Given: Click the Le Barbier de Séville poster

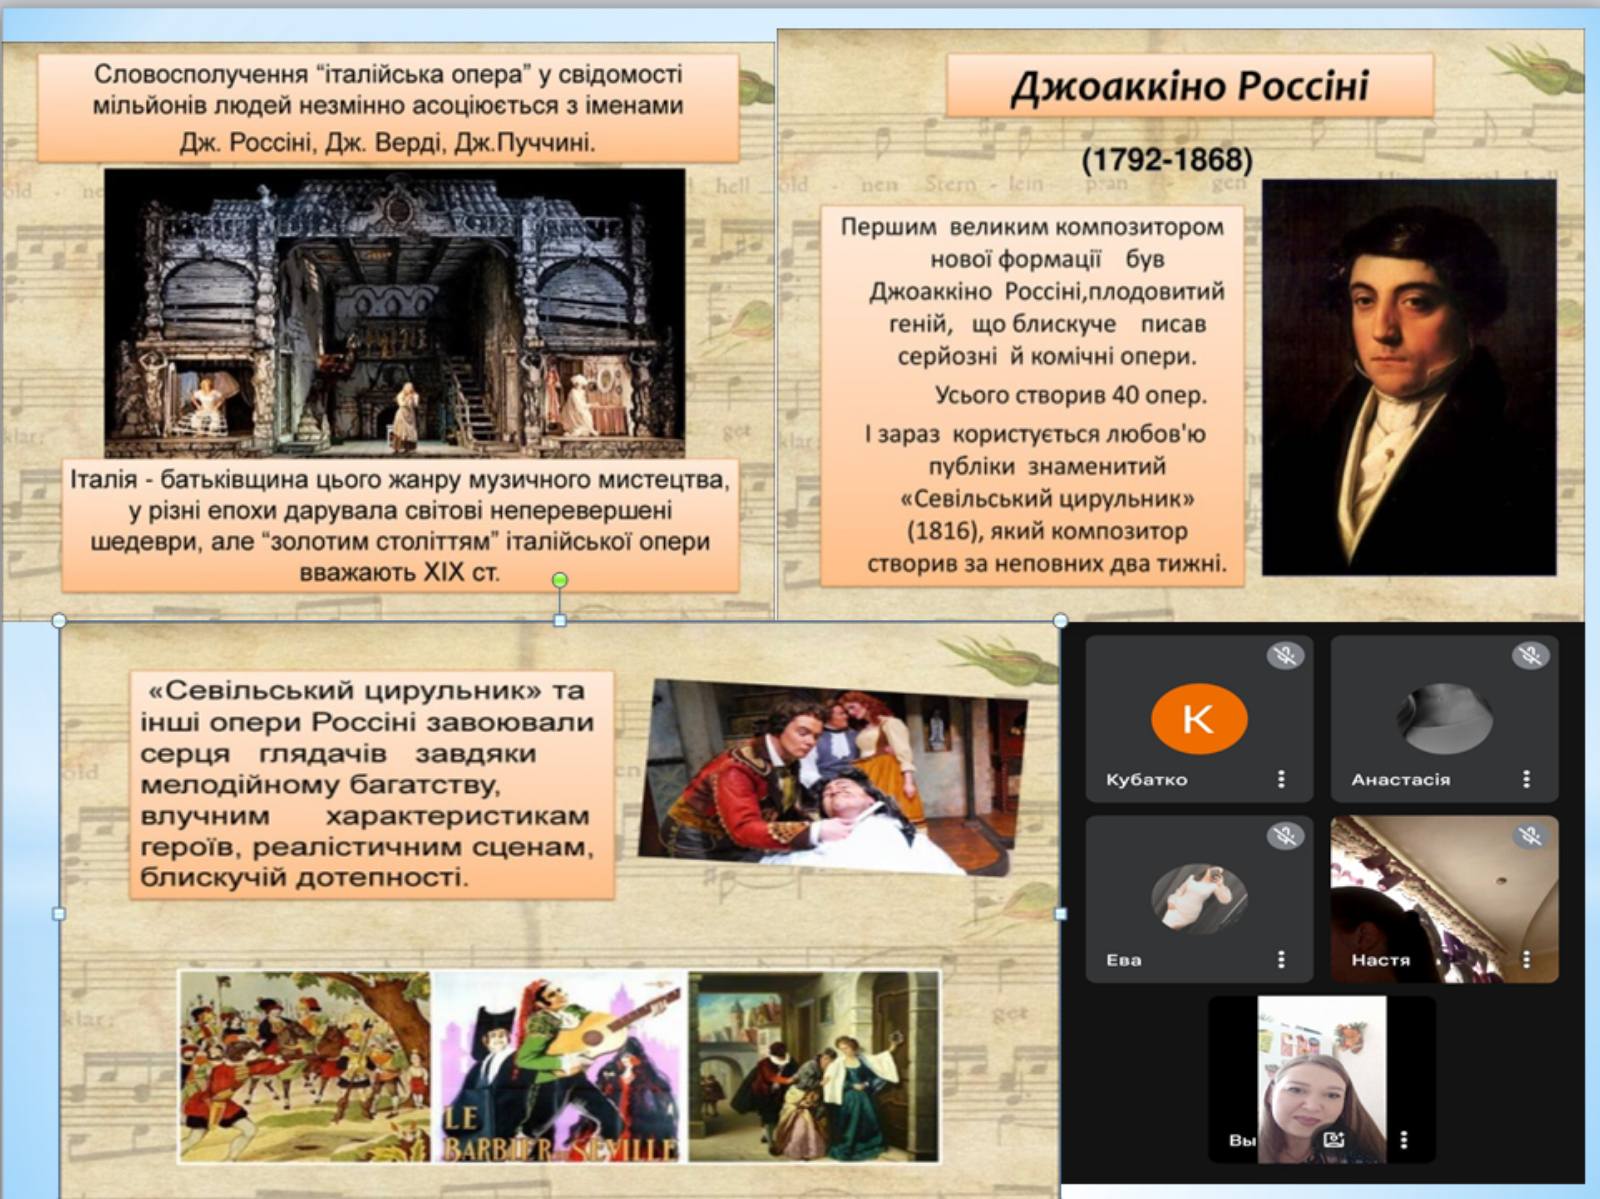Looking at the screenshot, I should click(560, 1066).
